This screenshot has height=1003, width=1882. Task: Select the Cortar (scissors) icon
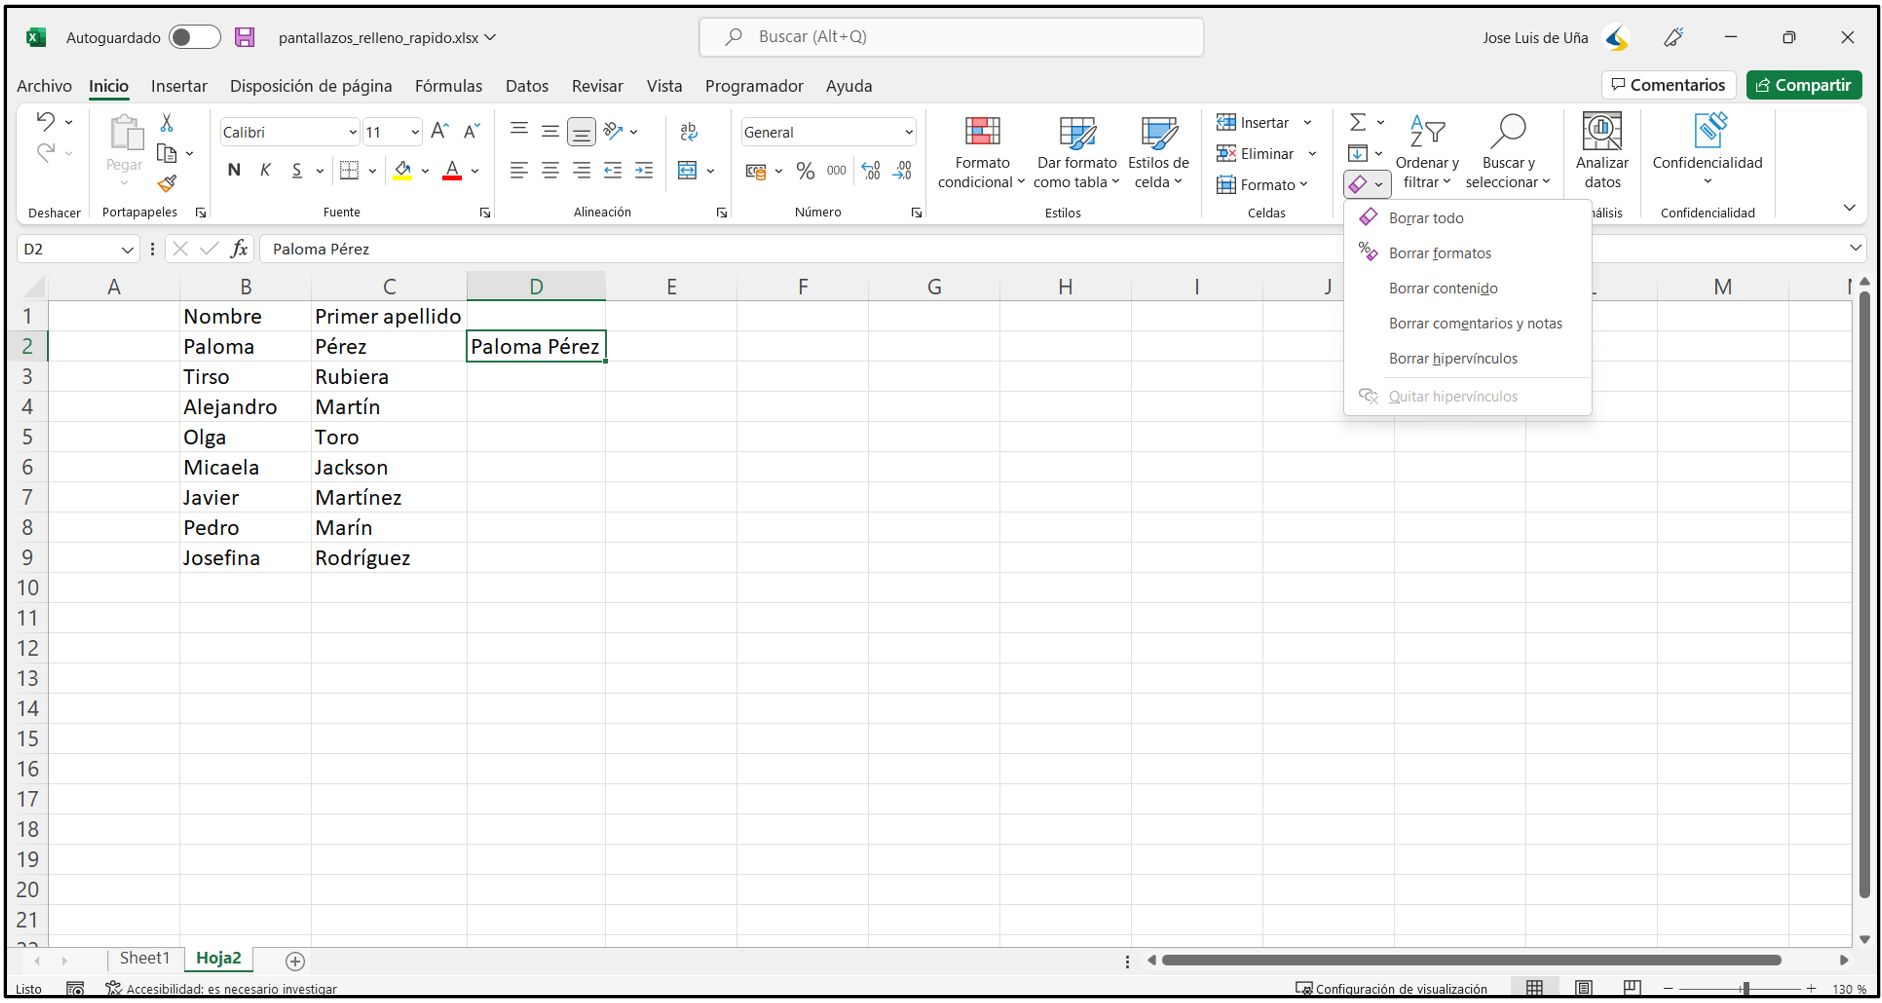pyautogui.click(x=168, y=121)
